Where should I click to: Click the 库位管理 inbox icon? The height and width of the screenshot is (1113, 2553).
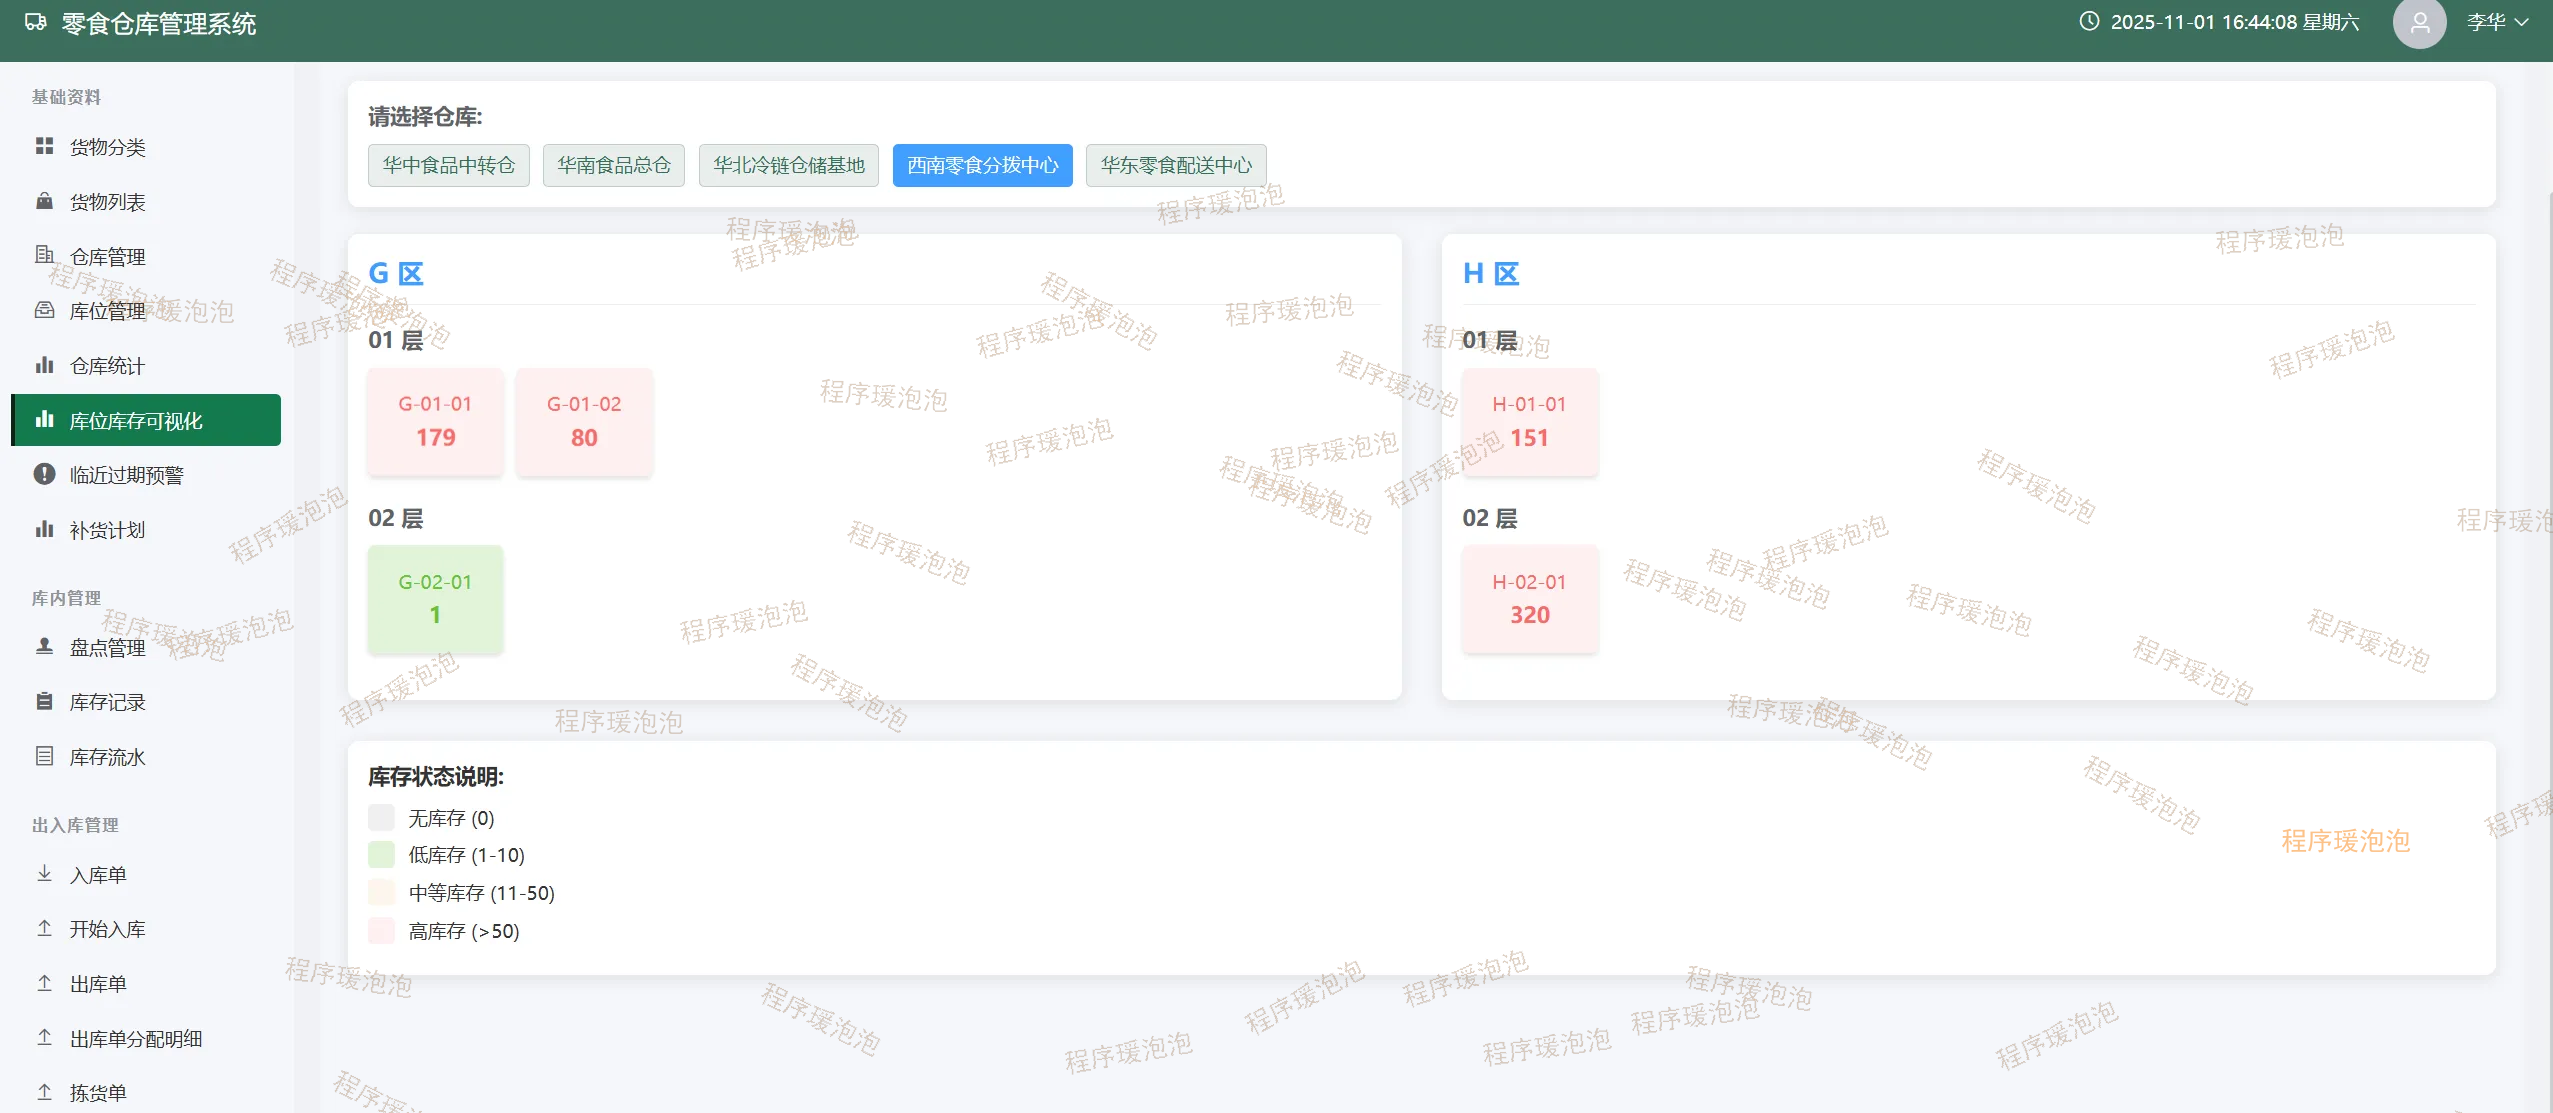(x=44, y=310)
